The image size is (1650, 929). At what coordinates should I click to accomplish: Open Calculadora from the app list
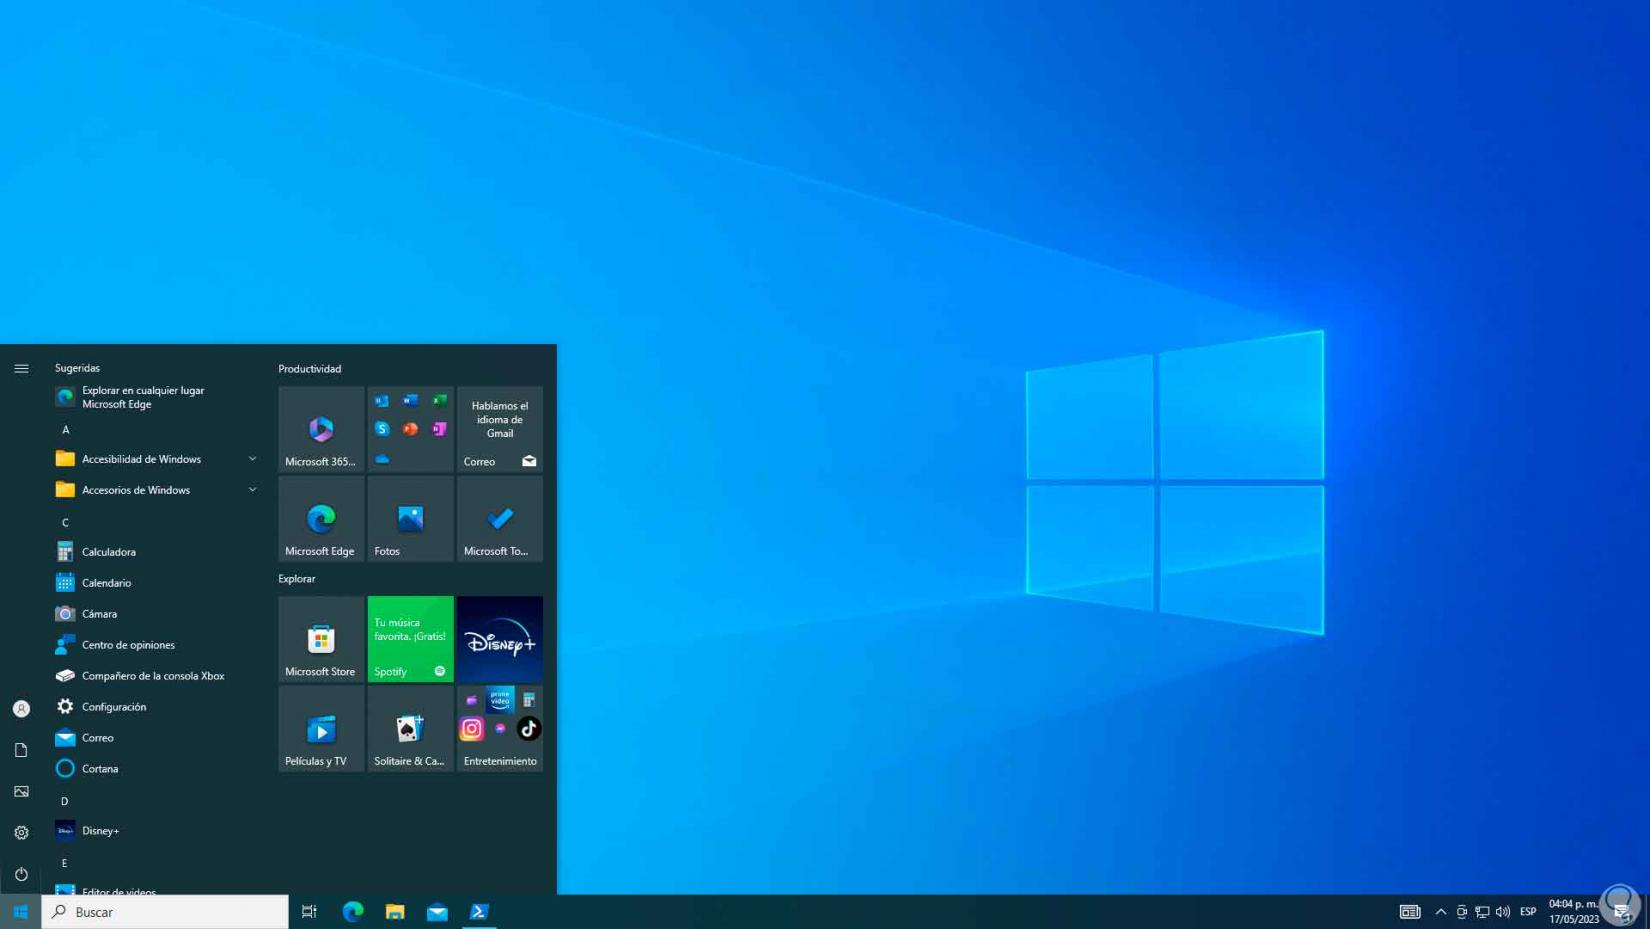(158, 552)
